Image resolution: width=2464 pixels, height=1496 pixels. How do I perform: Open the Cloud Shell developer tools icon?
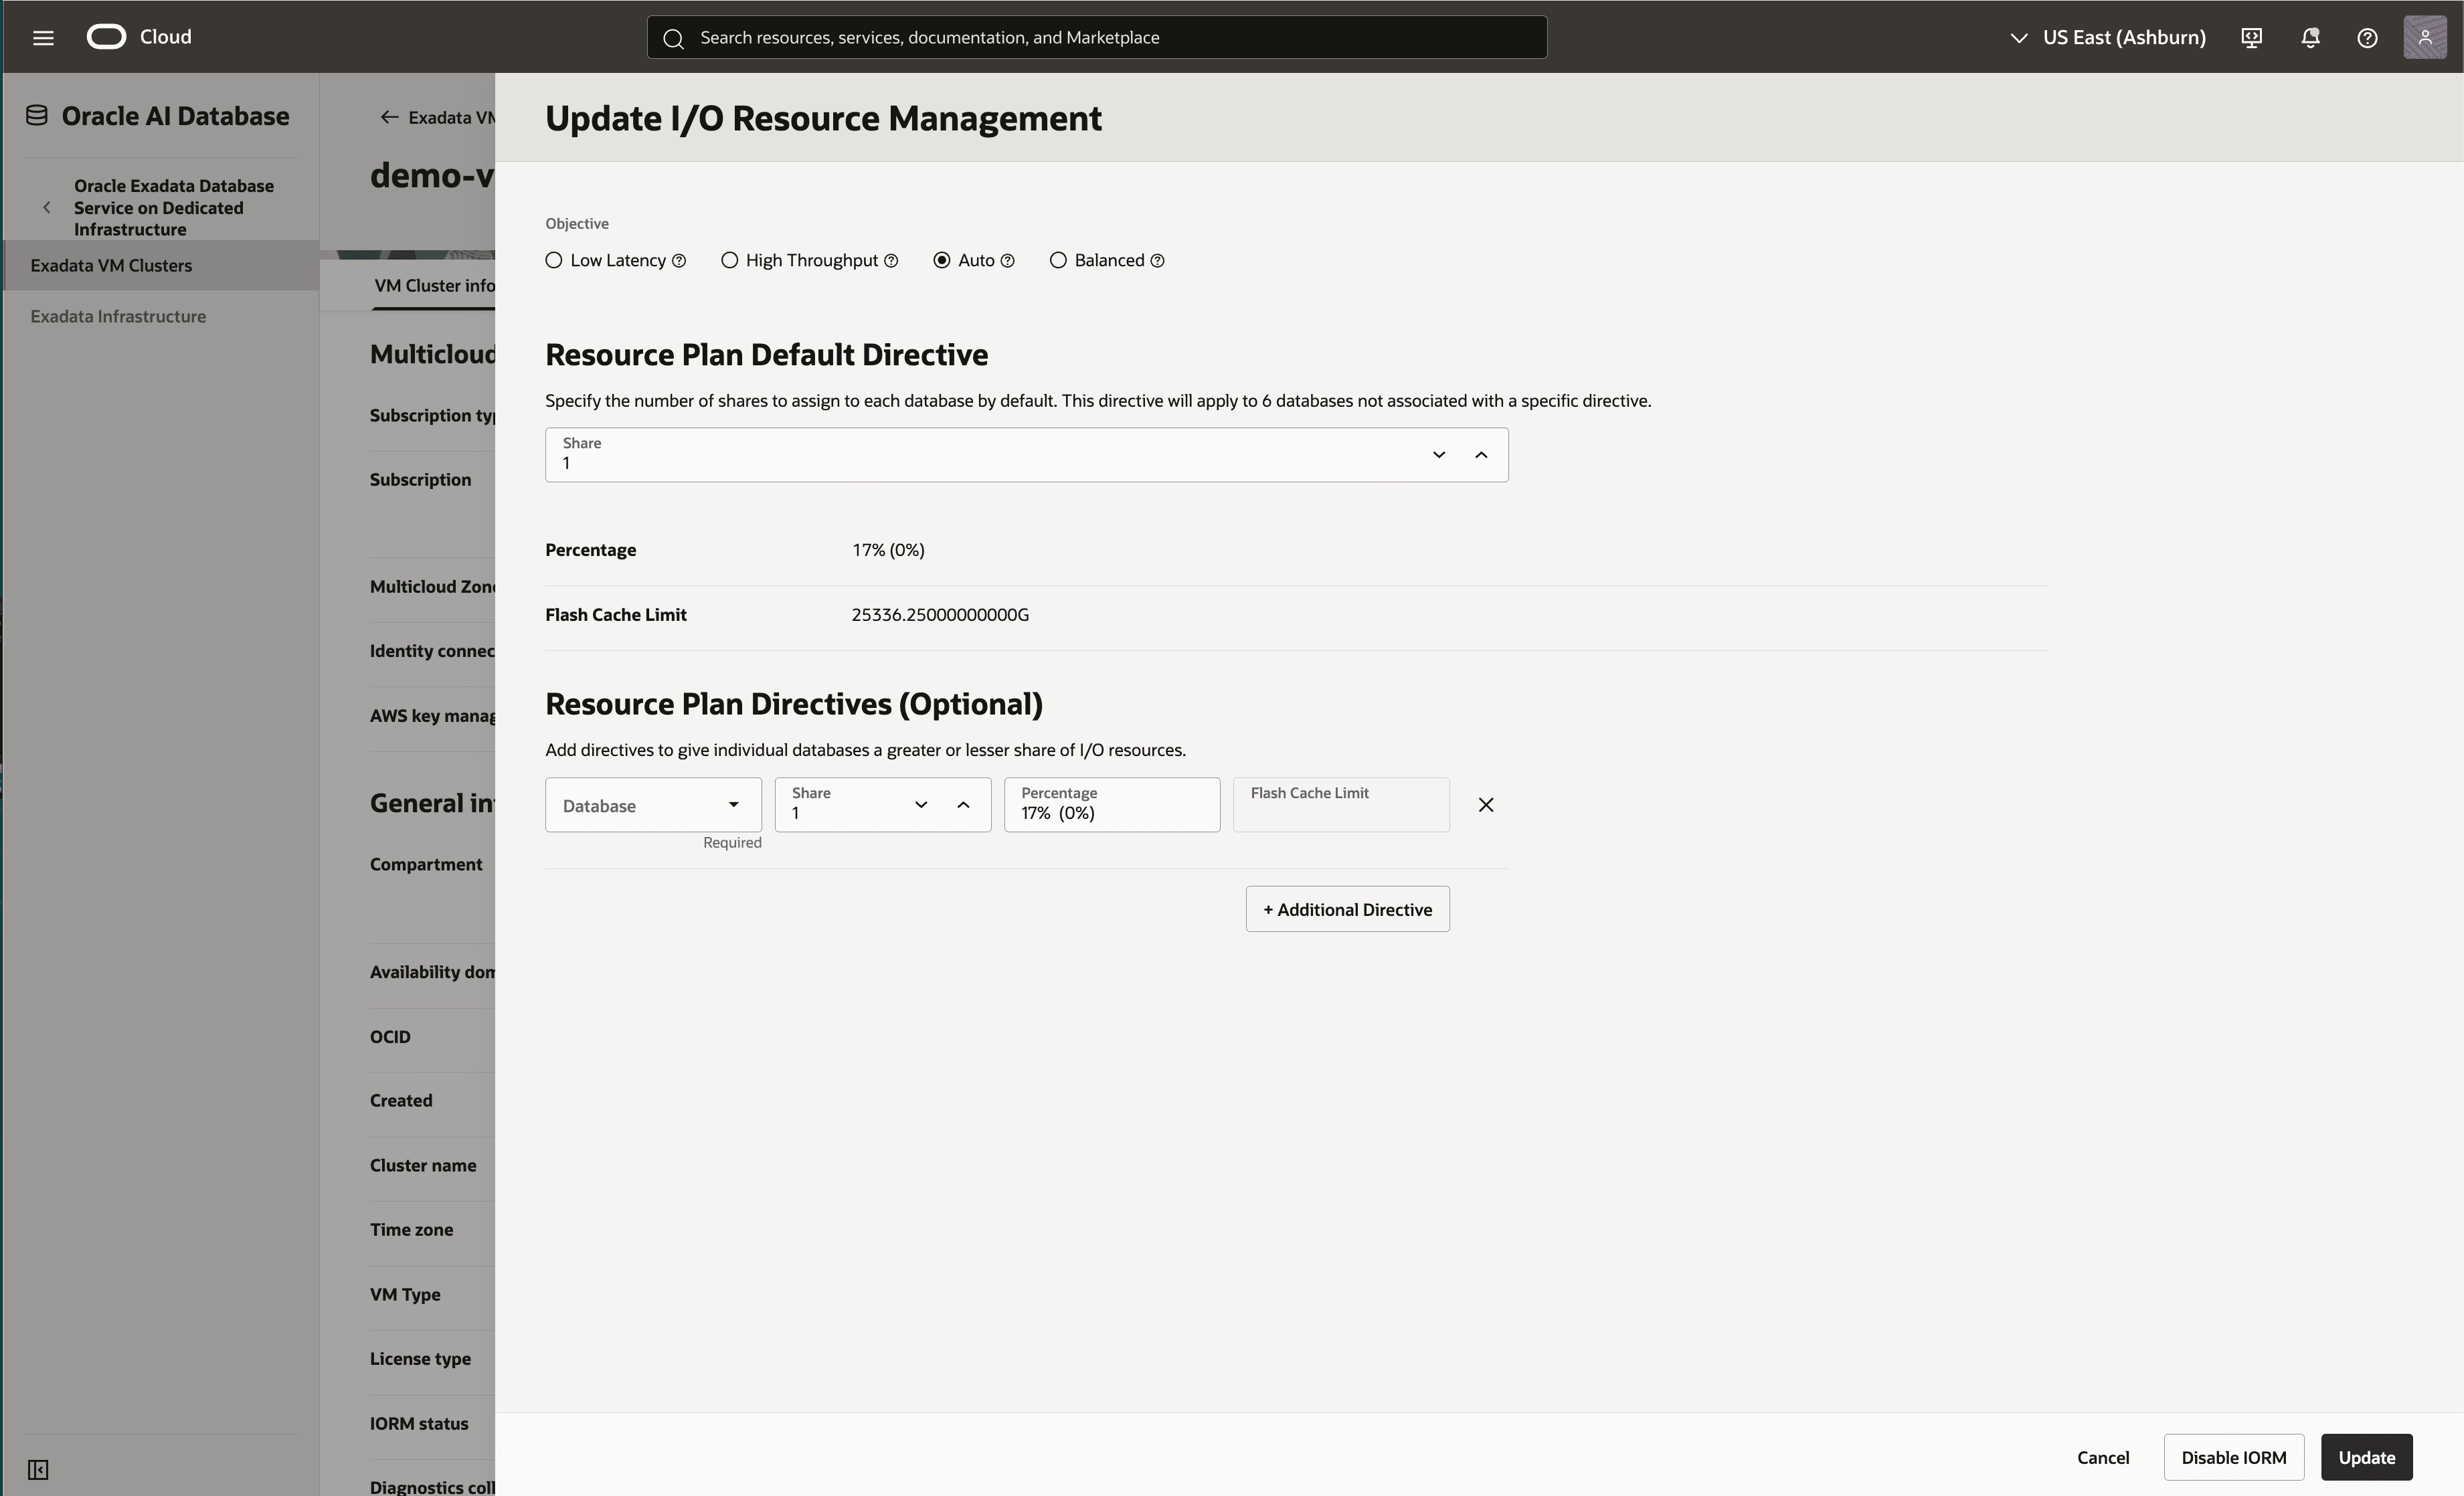tap(2251, 38)
